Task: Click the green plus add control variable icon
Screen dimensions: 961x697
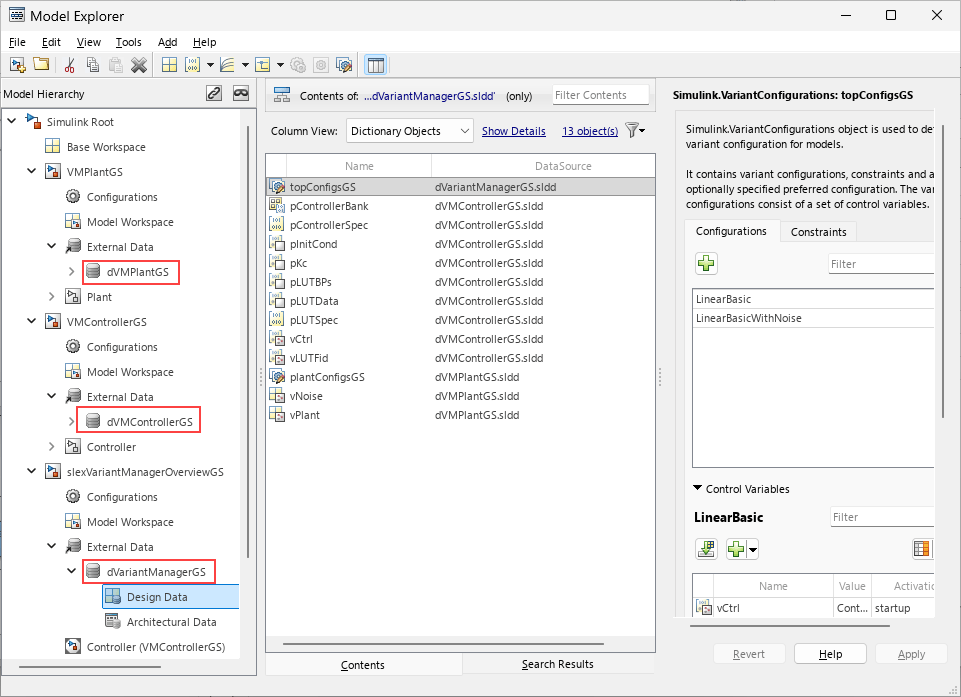Action: [x=736, y=549]
